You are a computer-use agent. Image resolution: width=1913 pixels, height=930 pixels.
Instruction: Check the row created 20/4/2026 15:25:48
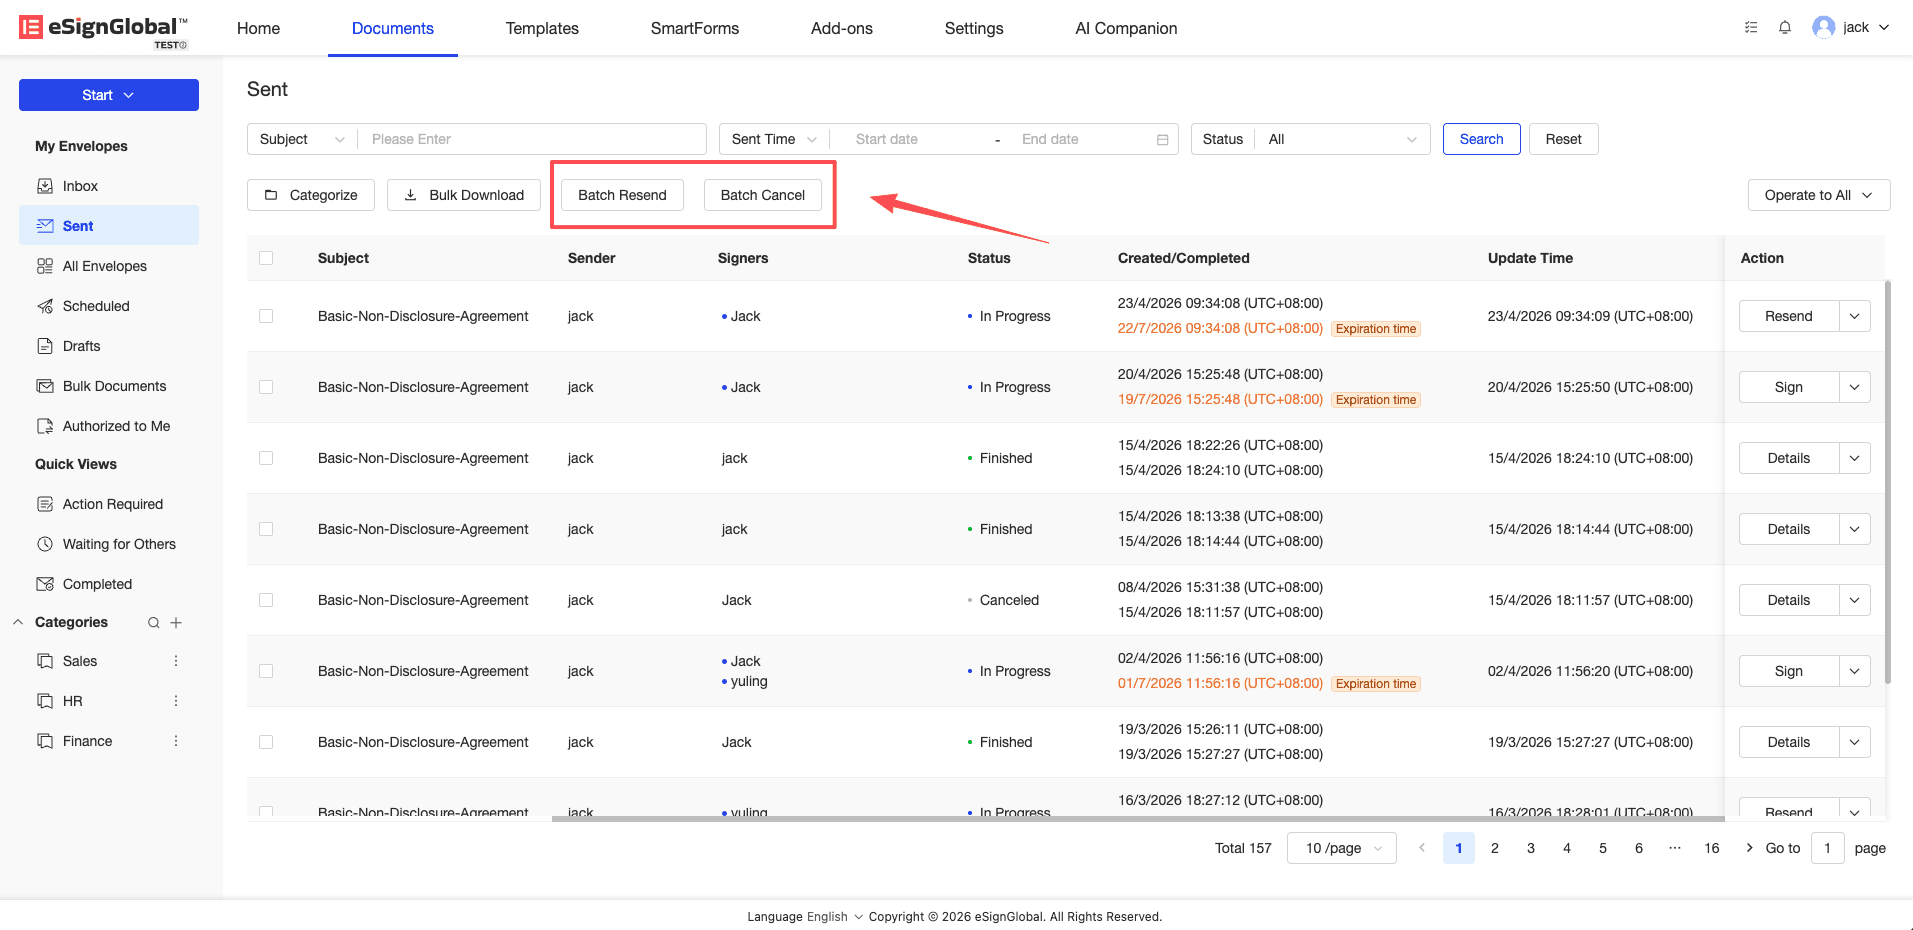click(x=266, y=387)
